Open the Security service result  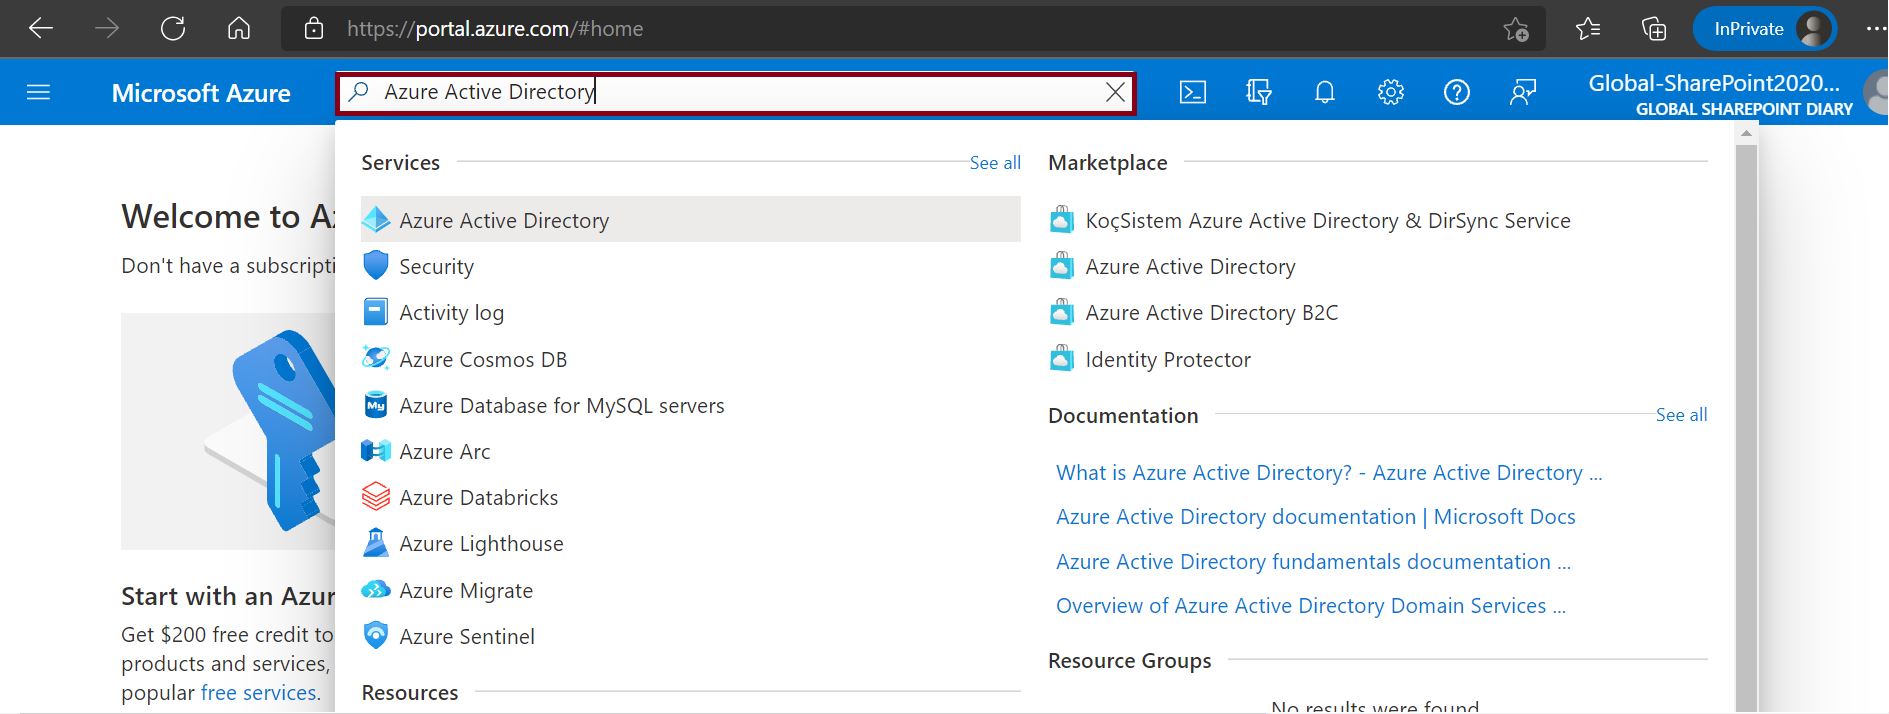point(690,266)
